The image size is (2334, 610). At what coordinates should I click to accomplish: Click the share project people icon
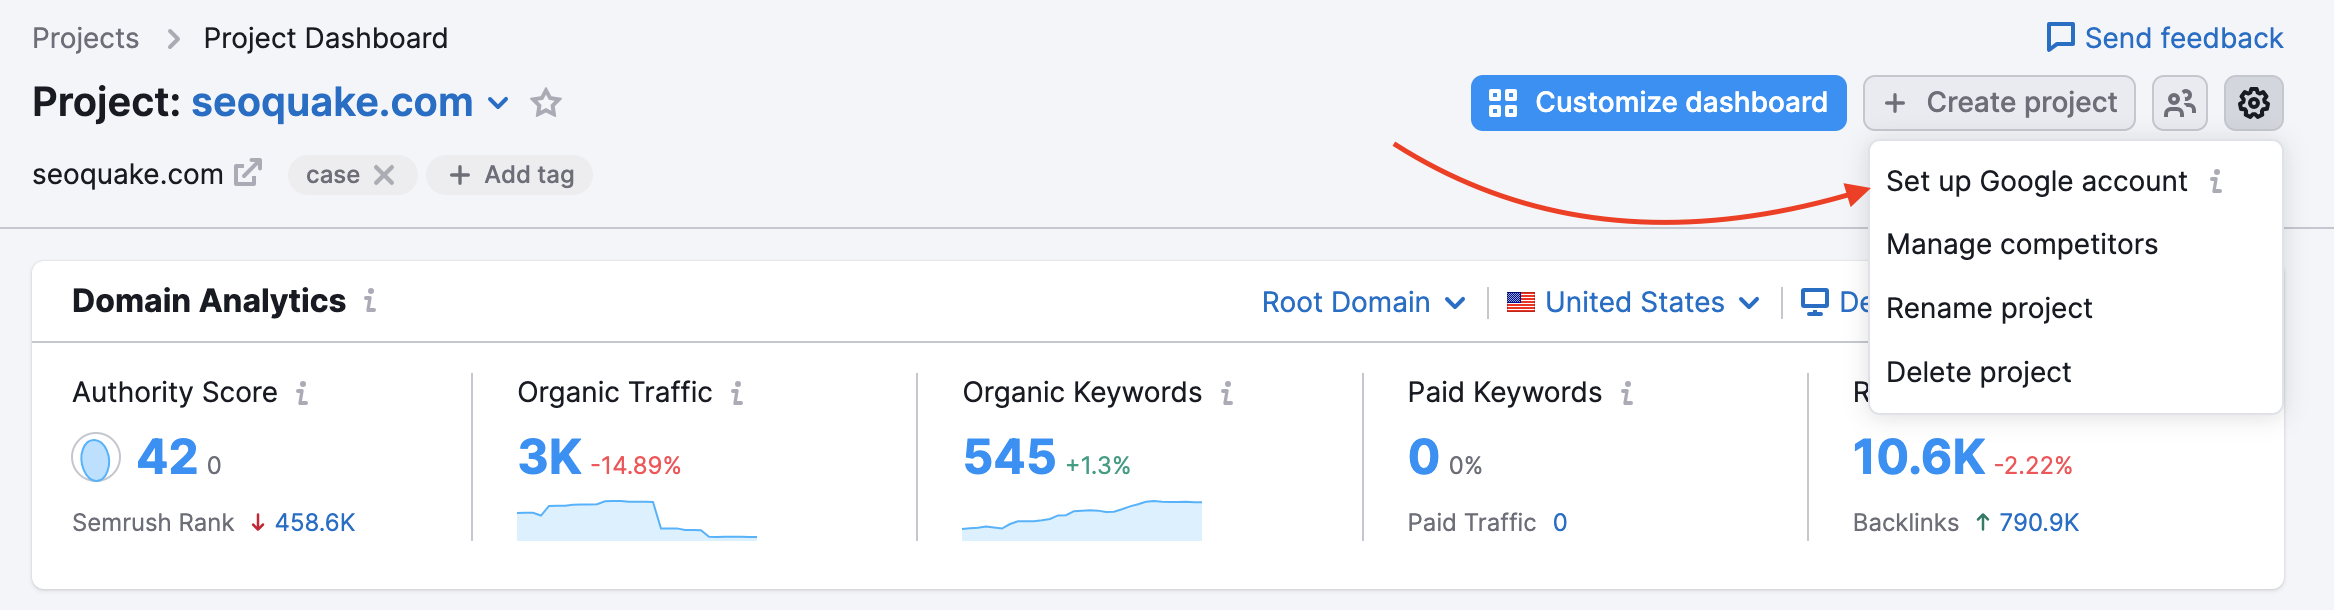(2179, 103)
